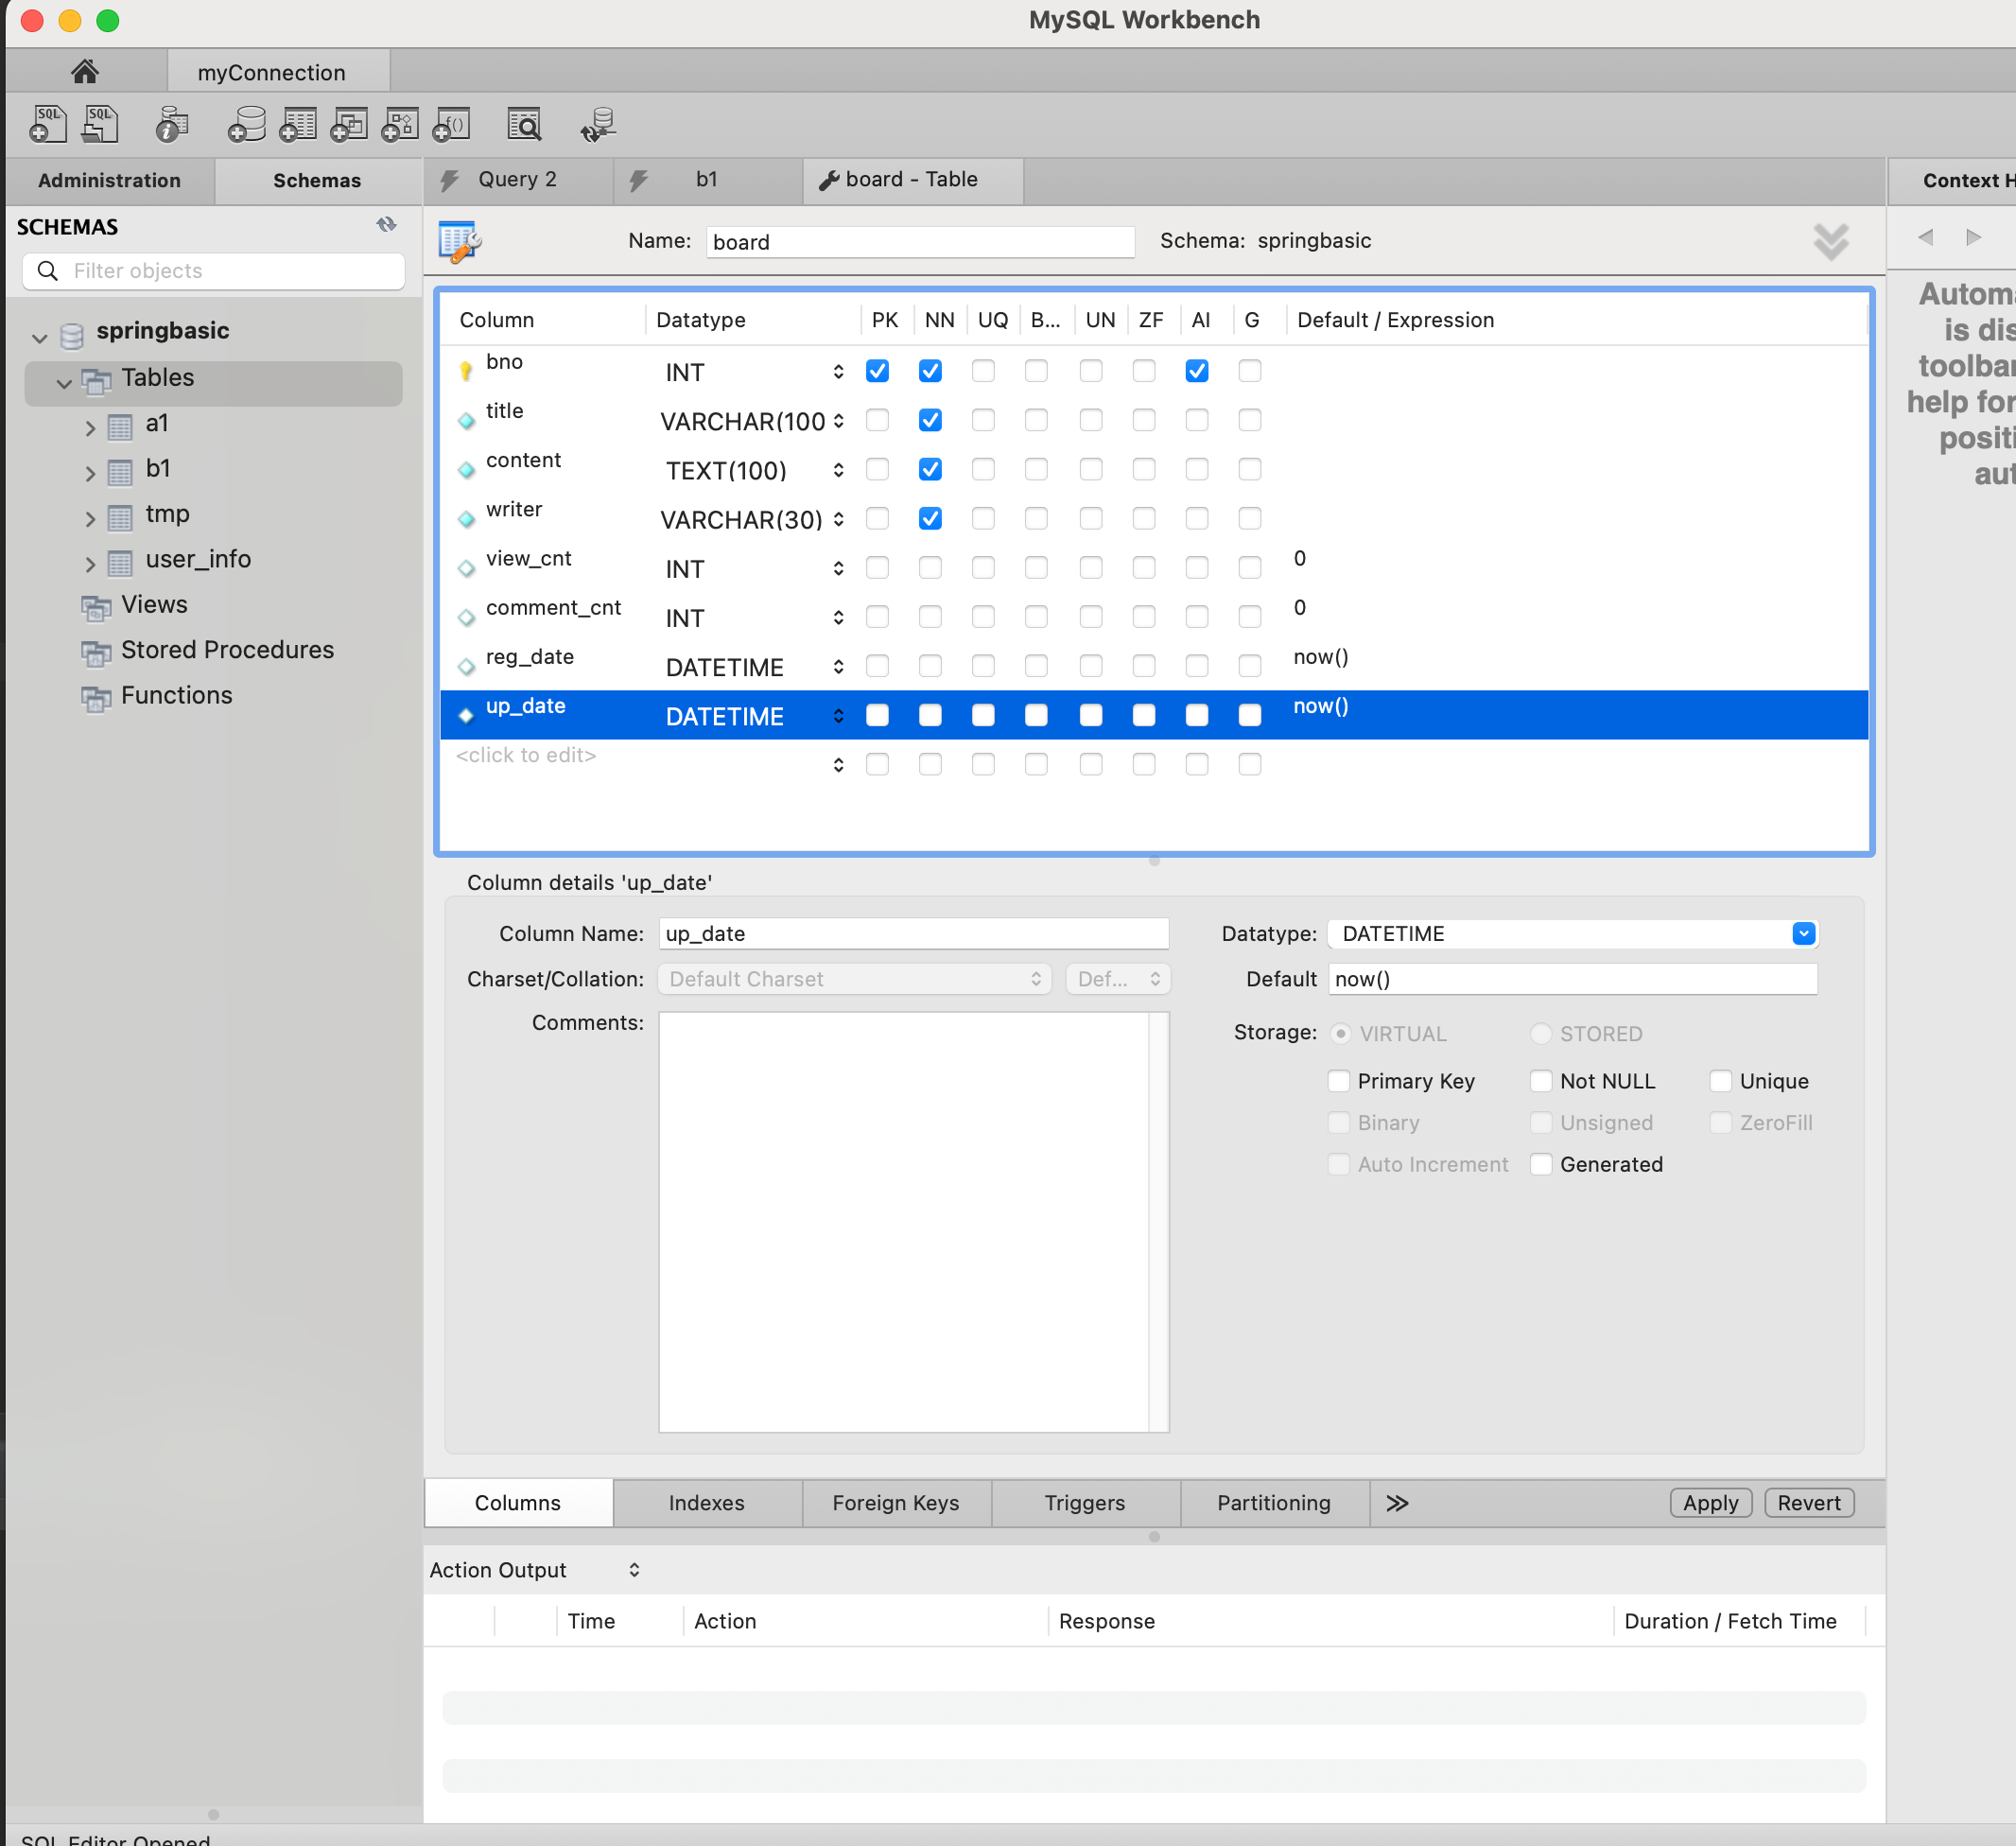Click the Filter objects search field

click(x=230, y=271)
